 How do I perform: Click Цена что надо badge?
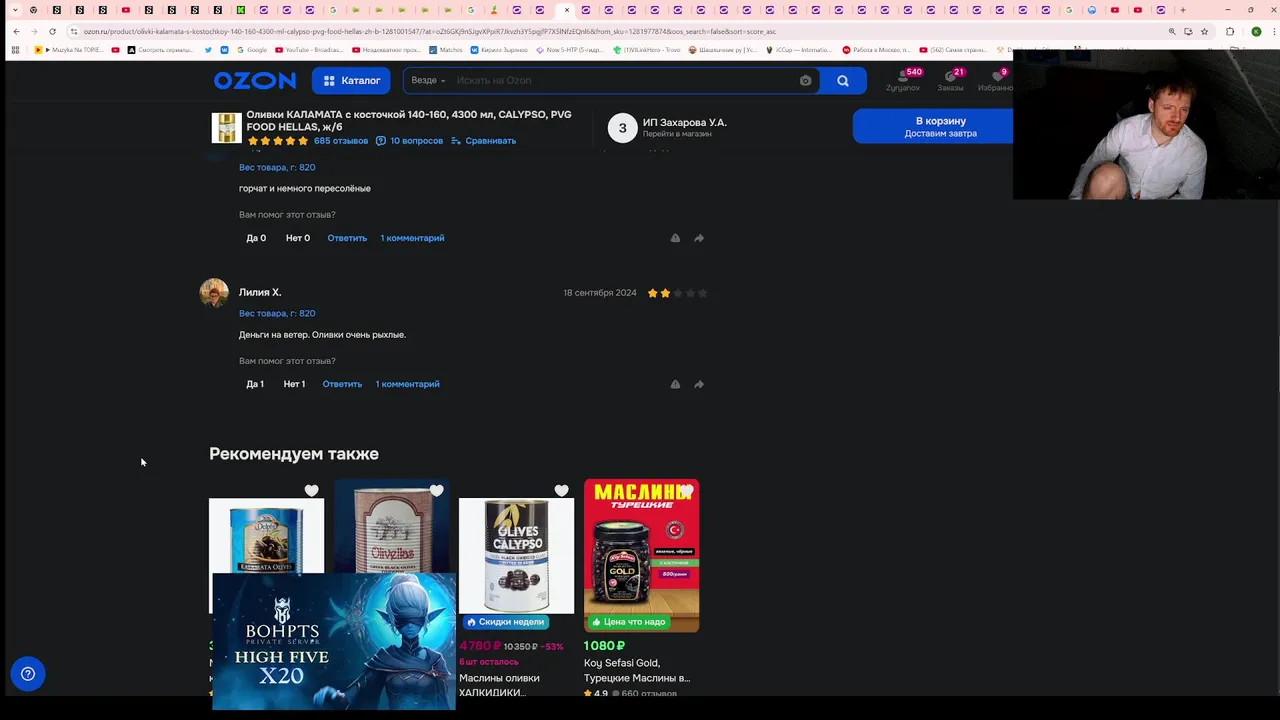pos(628,622)
